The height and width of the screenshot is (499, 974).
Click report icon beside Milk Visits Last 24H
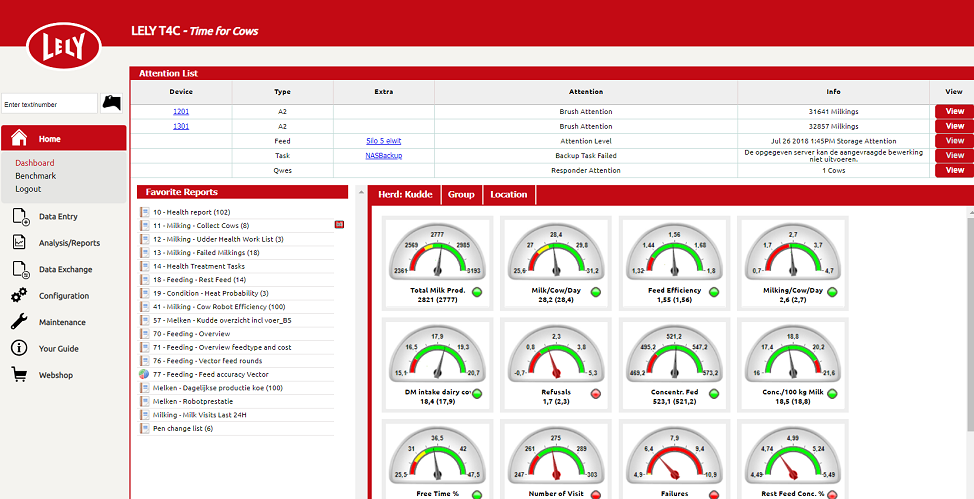(145, 414)
